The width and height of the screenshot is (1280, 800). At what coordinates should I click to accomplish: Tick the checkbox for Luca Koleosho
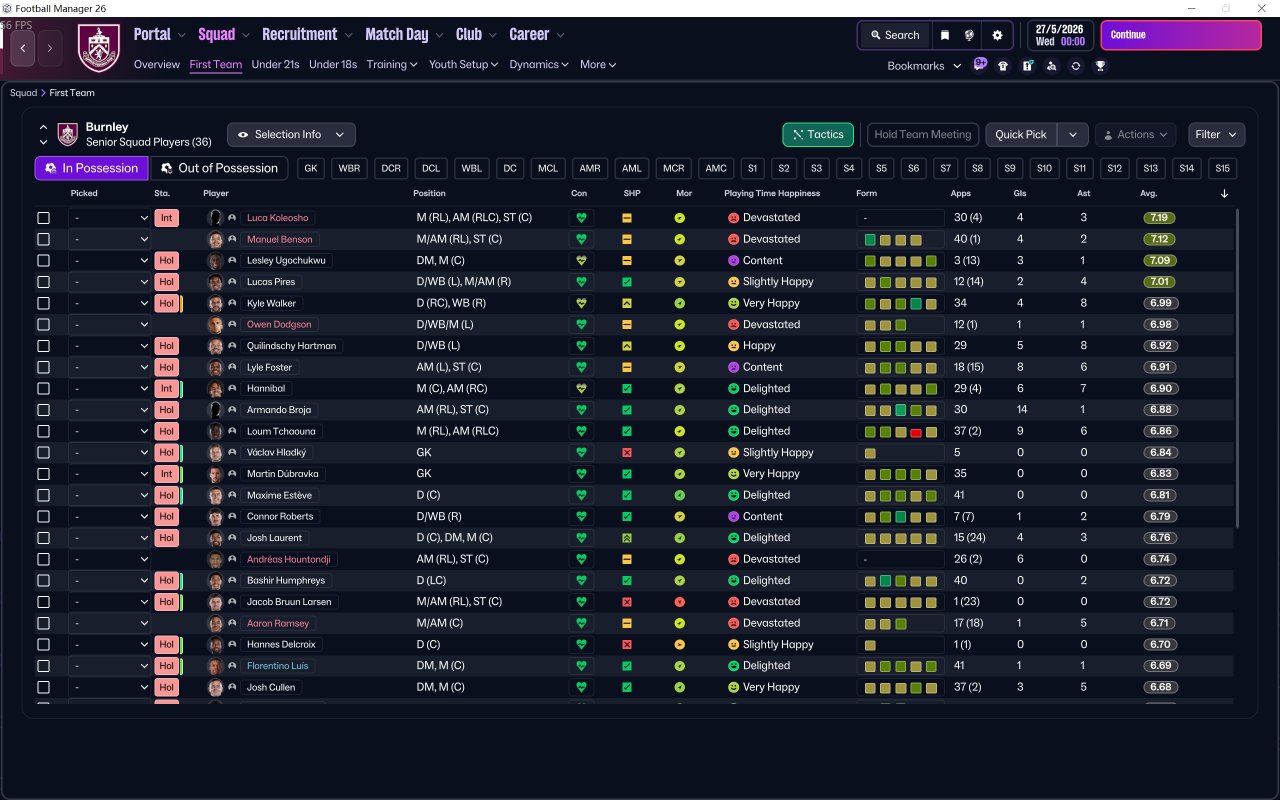[x=43, y=218]
